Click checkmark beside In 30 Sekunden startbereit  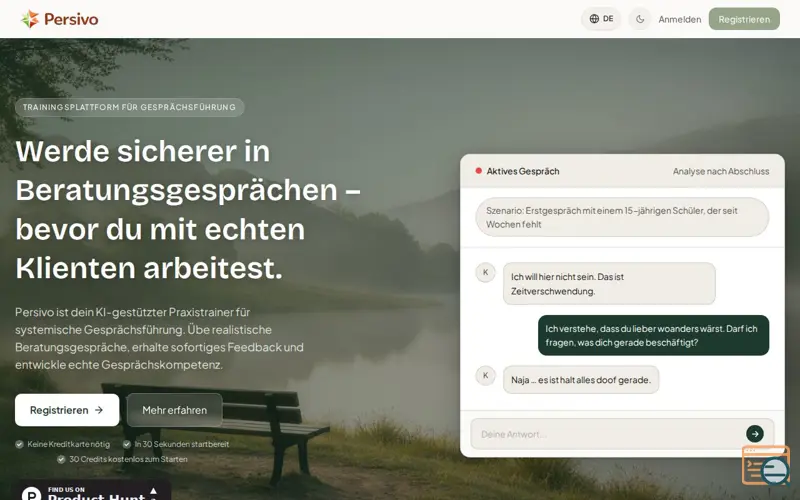point(127,444)
